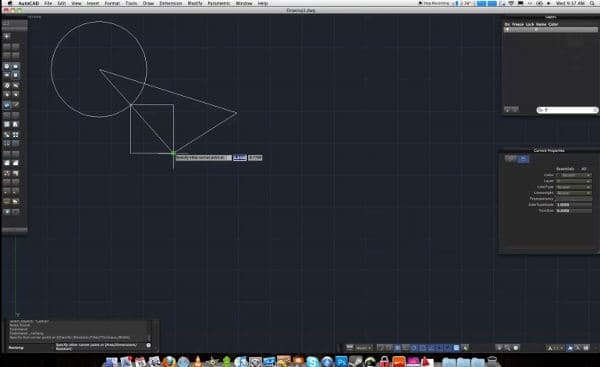Screen dimensions: 600x367
Task: Click the layout grid icon beside Model dropdown
Action: 349,347
